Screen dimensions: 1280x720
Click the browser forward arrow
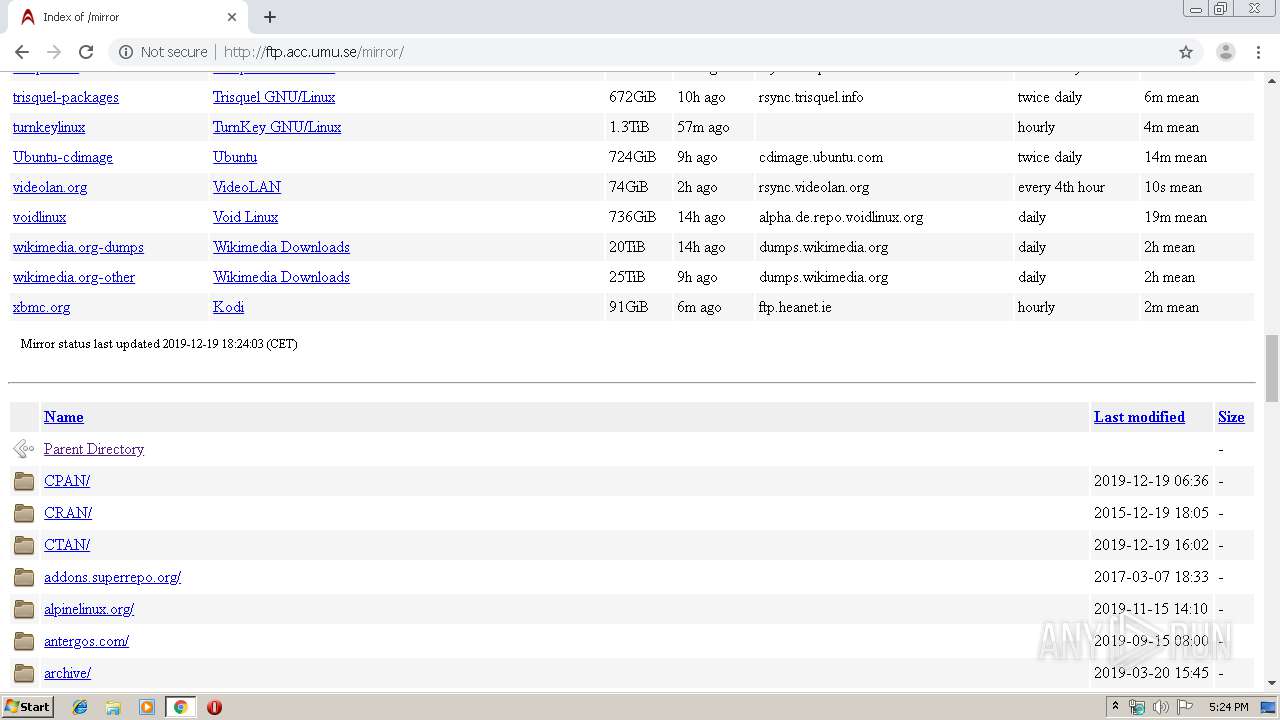click(x=54, y=52)
